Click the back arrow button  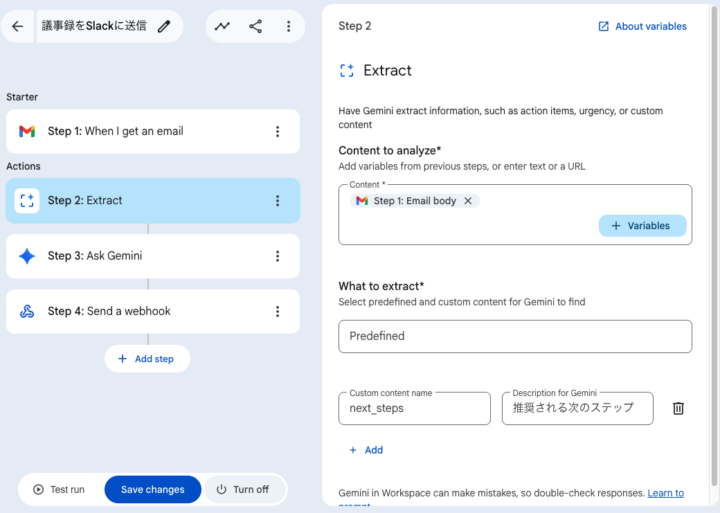point(17,26)
